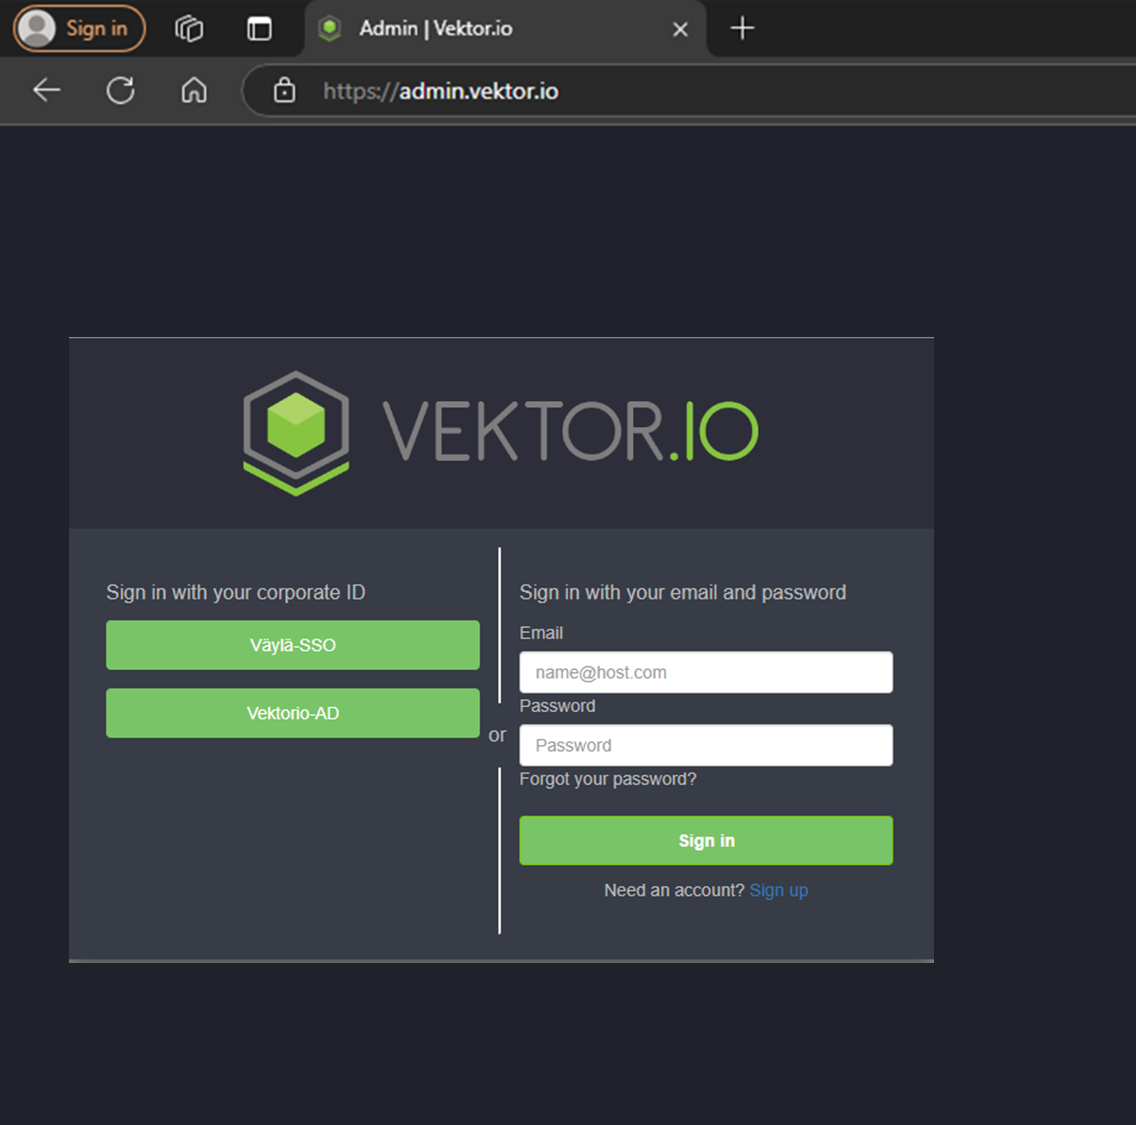Reload the current page
The height and width of the screenshot is (1125, 1136).
click(x=120, y=91)
